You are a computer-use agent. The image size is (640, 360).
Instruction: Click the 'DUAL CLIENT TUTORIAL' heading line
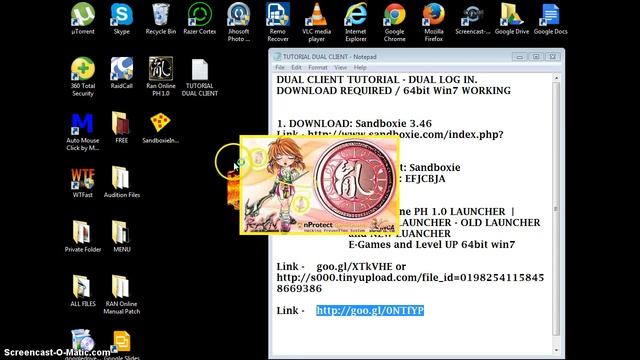click(x=377, y=80)
